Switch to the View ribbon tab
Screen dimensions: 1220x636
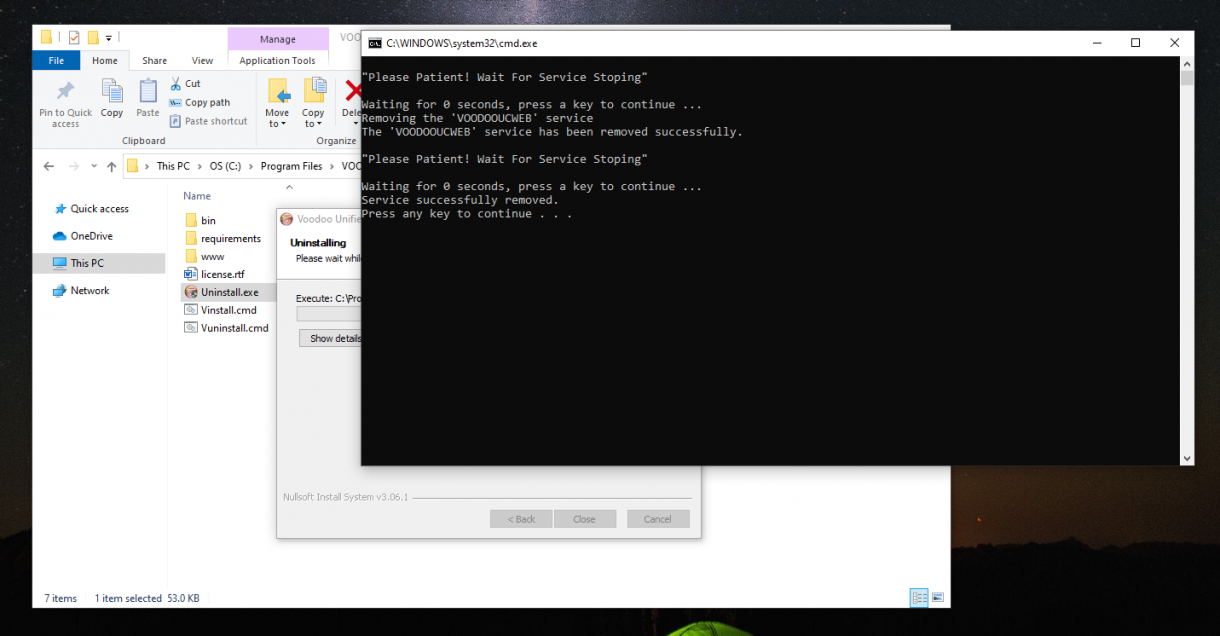202,60
